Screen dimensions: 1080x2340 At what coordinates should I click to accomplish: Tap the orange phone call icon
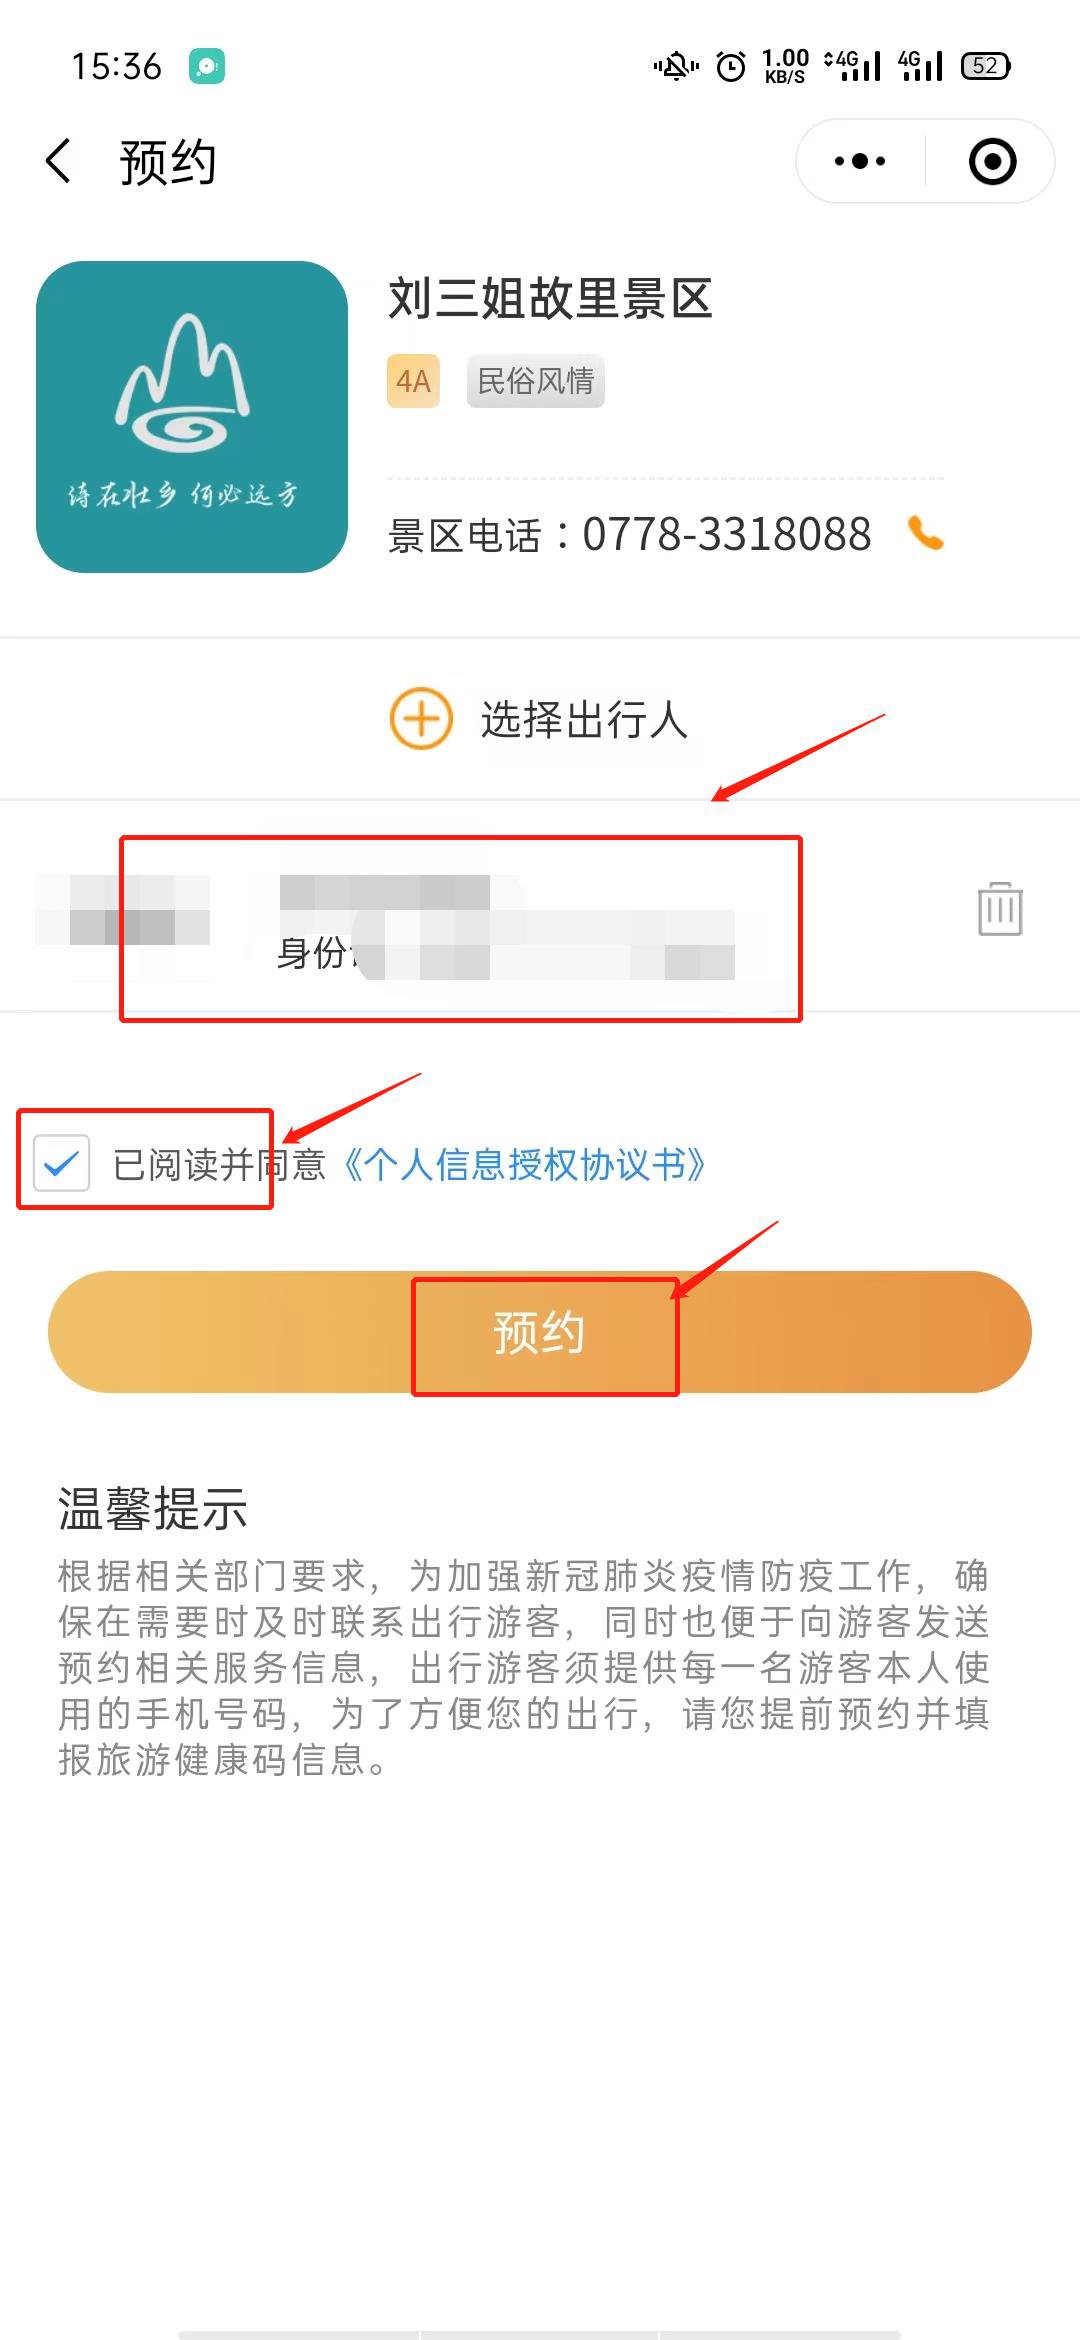pyautogui.click(x=926, y=534)
